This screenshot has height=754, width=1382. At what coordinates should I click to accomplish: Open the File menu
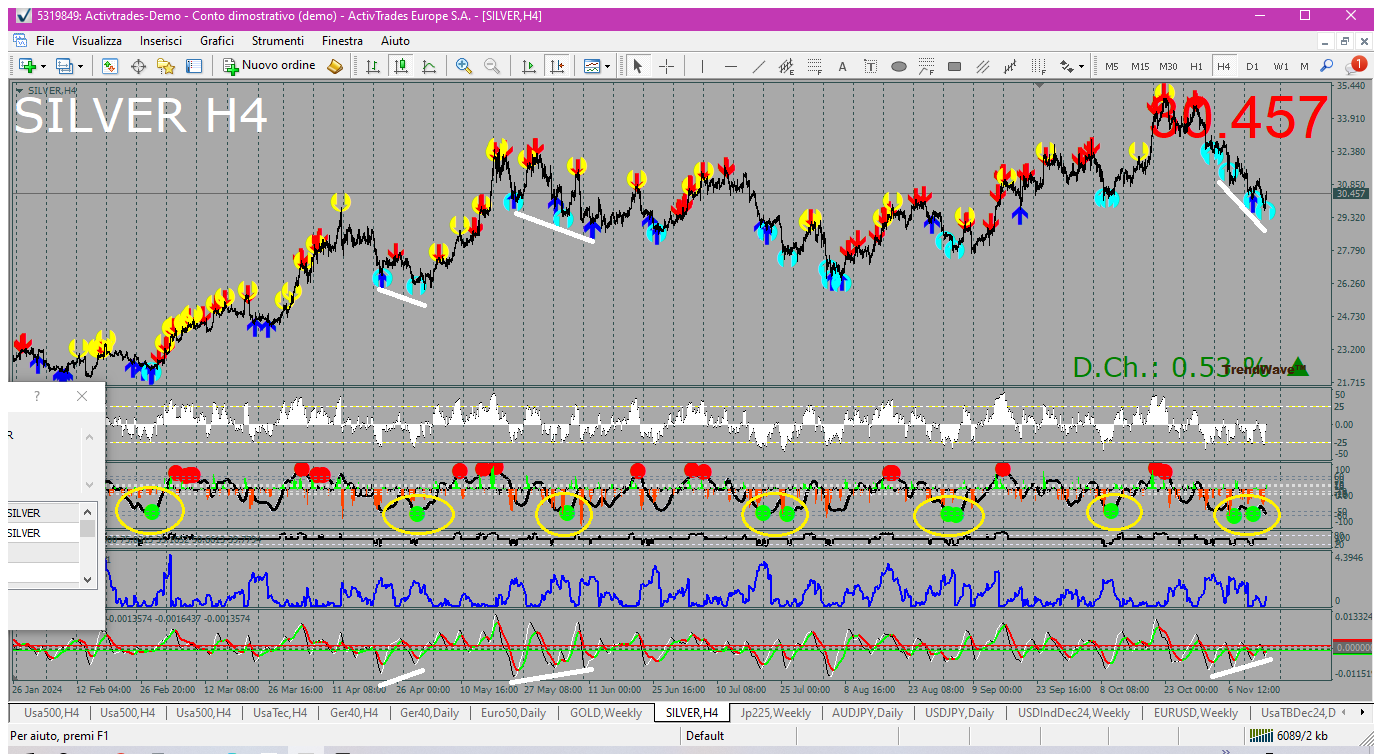[x=45, y=41]
